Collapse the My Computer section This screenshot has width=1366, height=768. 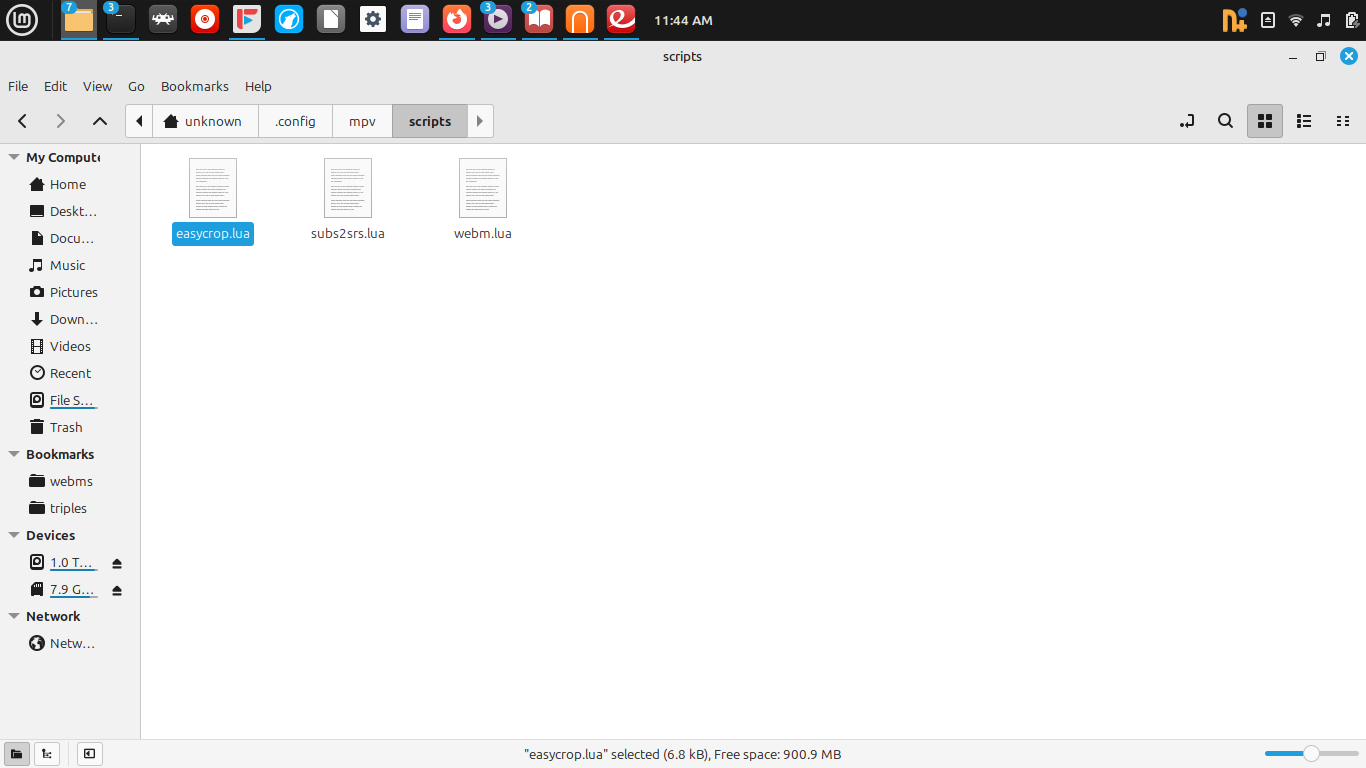click(x=14, y=157)
